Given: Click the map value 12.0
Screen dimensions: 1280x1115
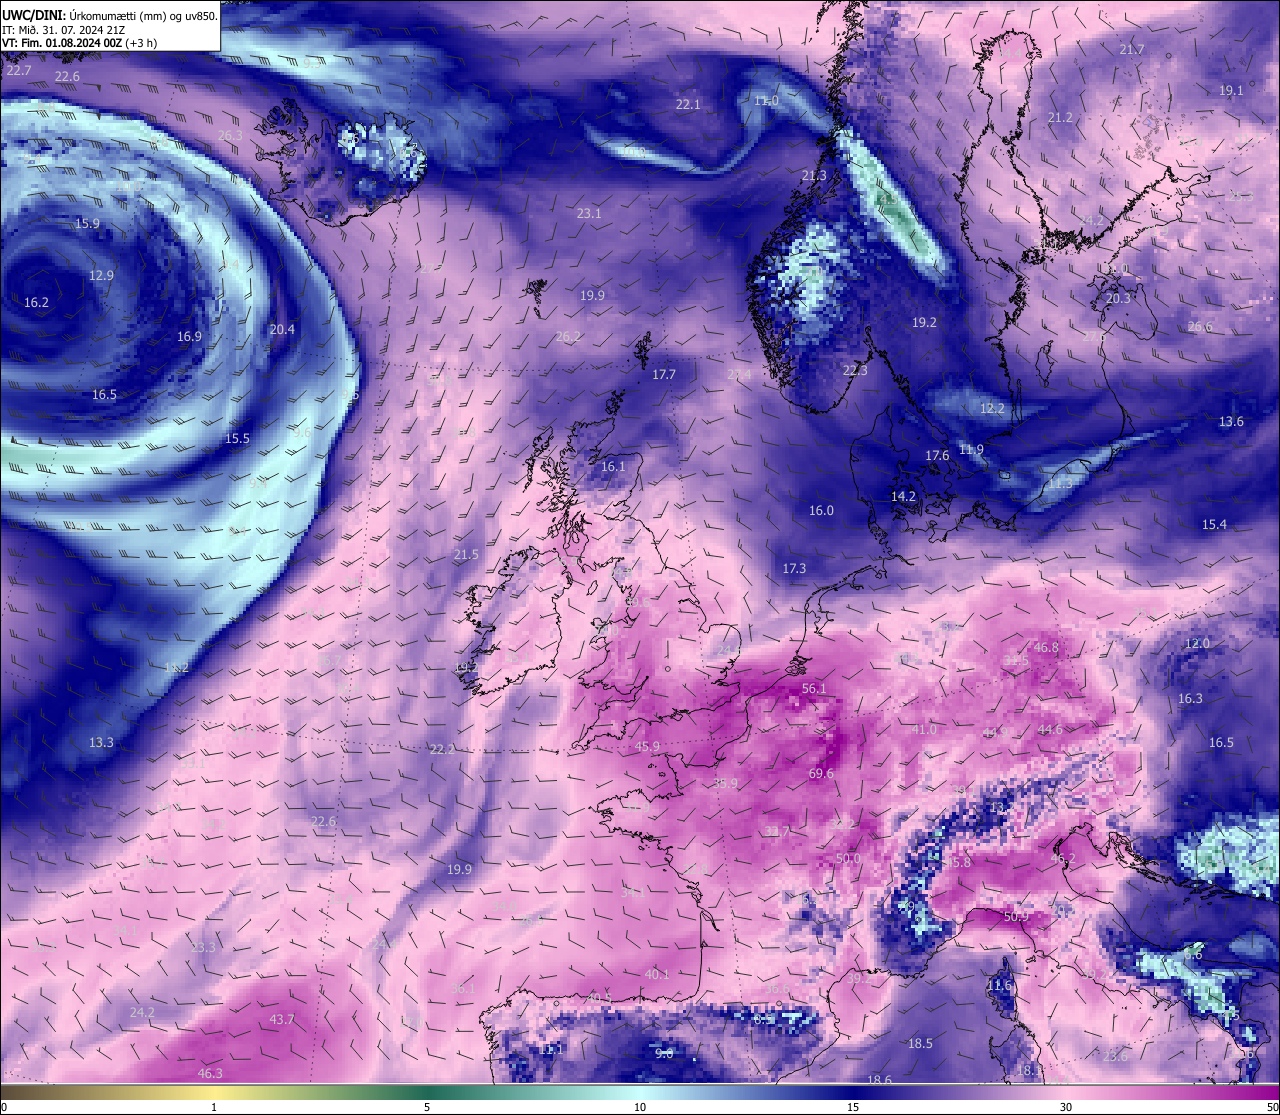Looking at the screenshot, I should click(1197, 643).
